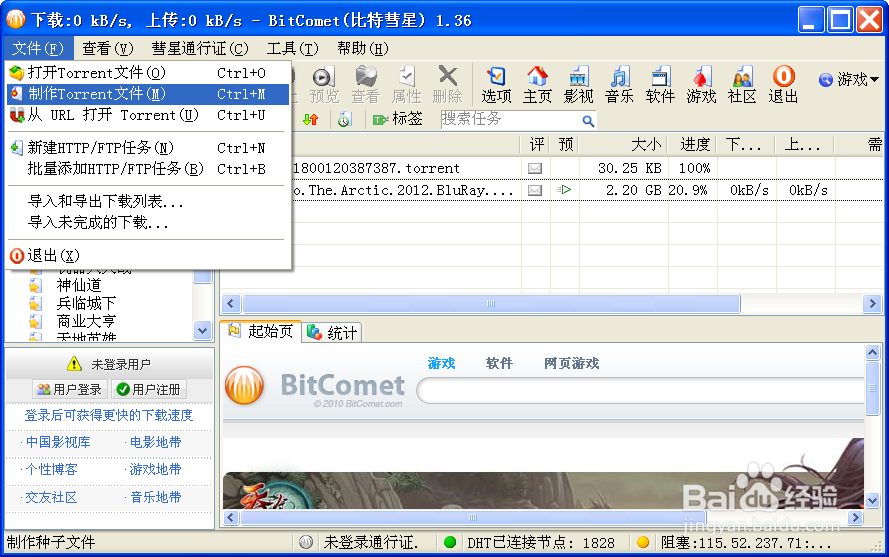
Task: Select 退出(X) in the file menu
Action: (148, 255)
